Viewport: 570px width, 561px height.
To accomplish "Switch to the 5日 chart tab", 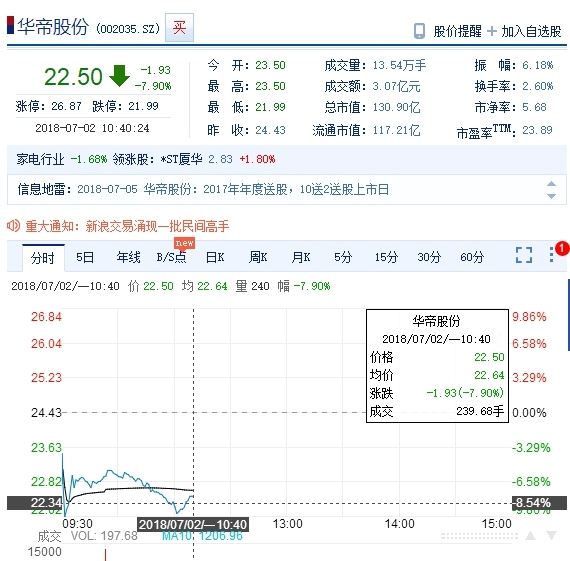I will tap(85, 257).
